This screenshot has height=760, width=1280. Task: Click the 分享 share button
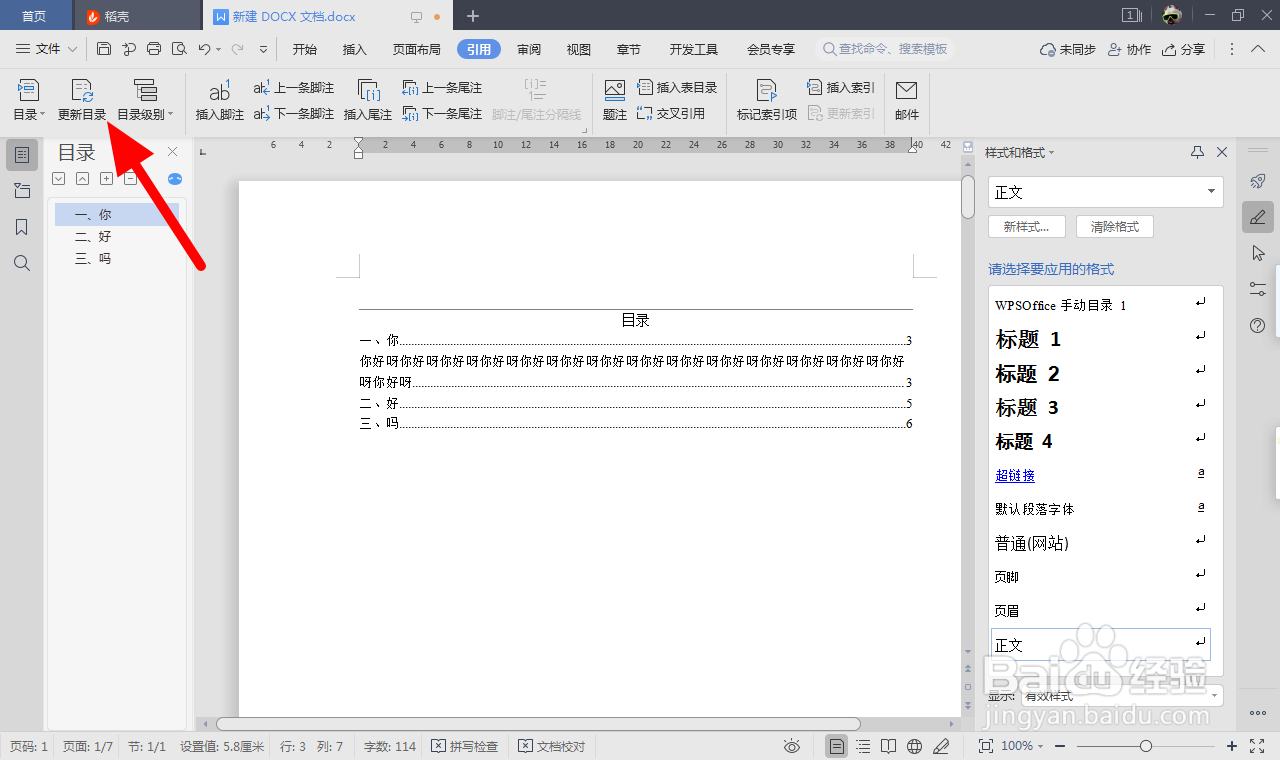(x=1183, y=49)
